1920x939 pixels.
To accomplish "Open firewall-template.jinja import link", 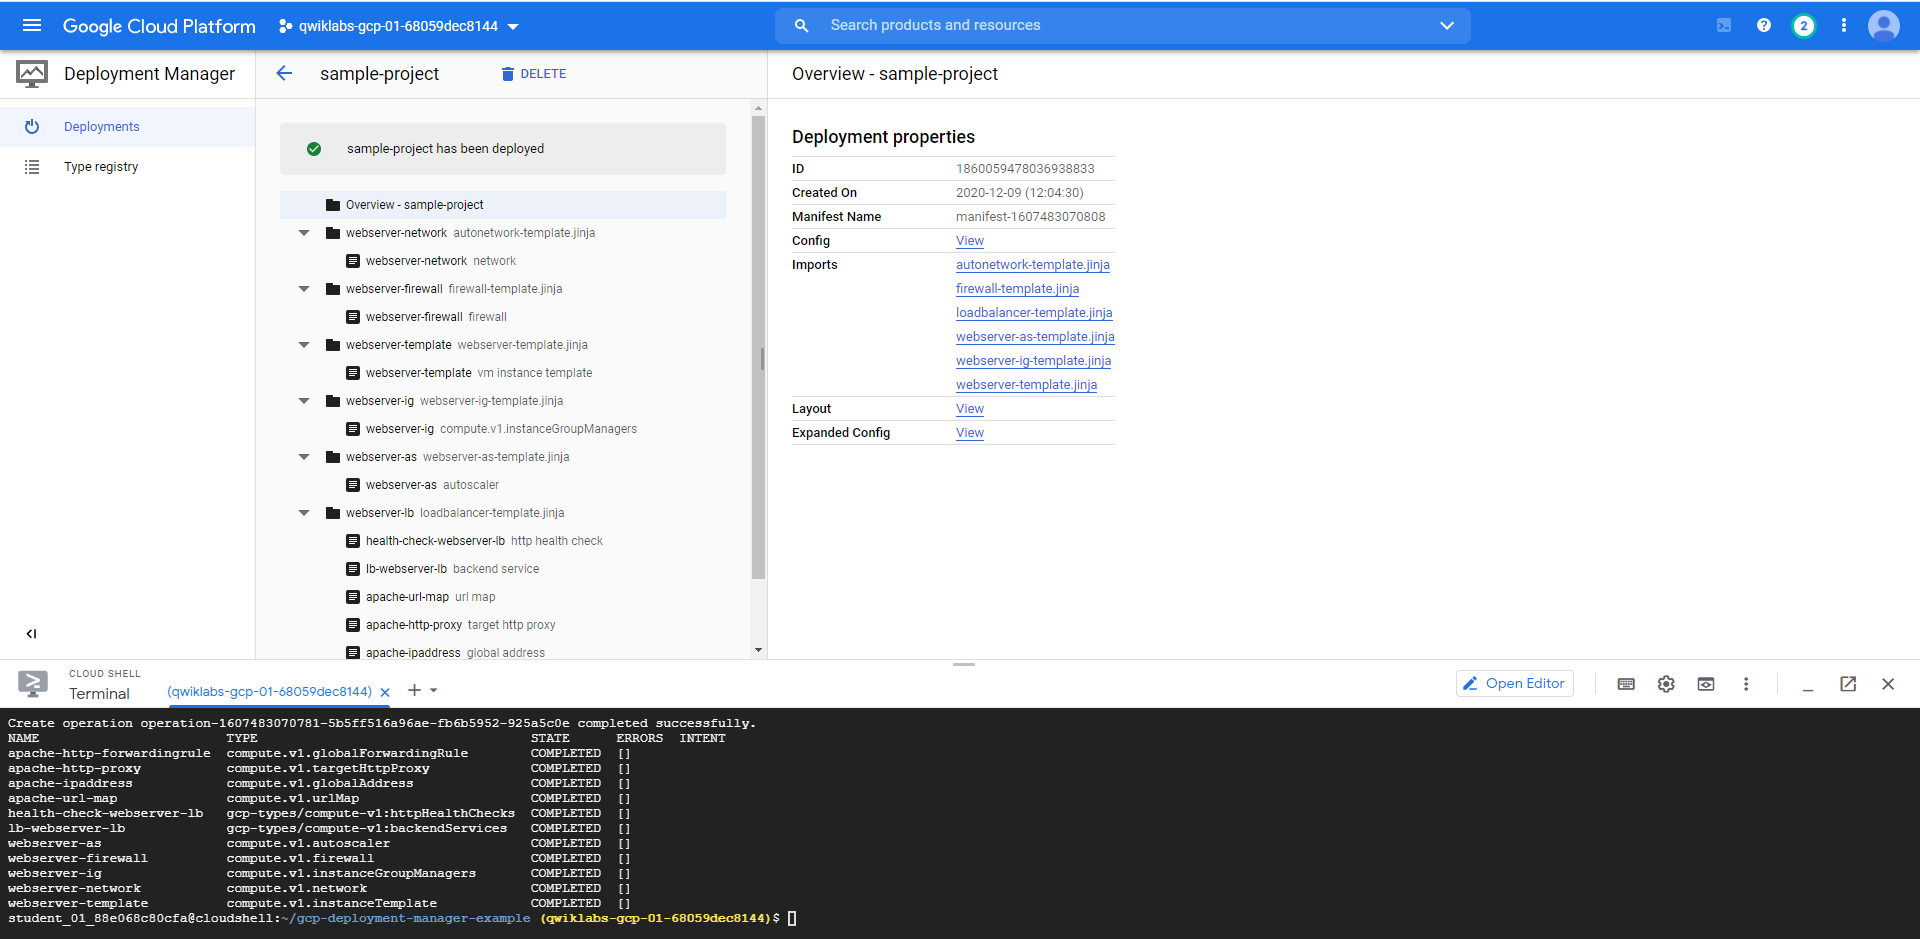I will [x=1017, y=289].
